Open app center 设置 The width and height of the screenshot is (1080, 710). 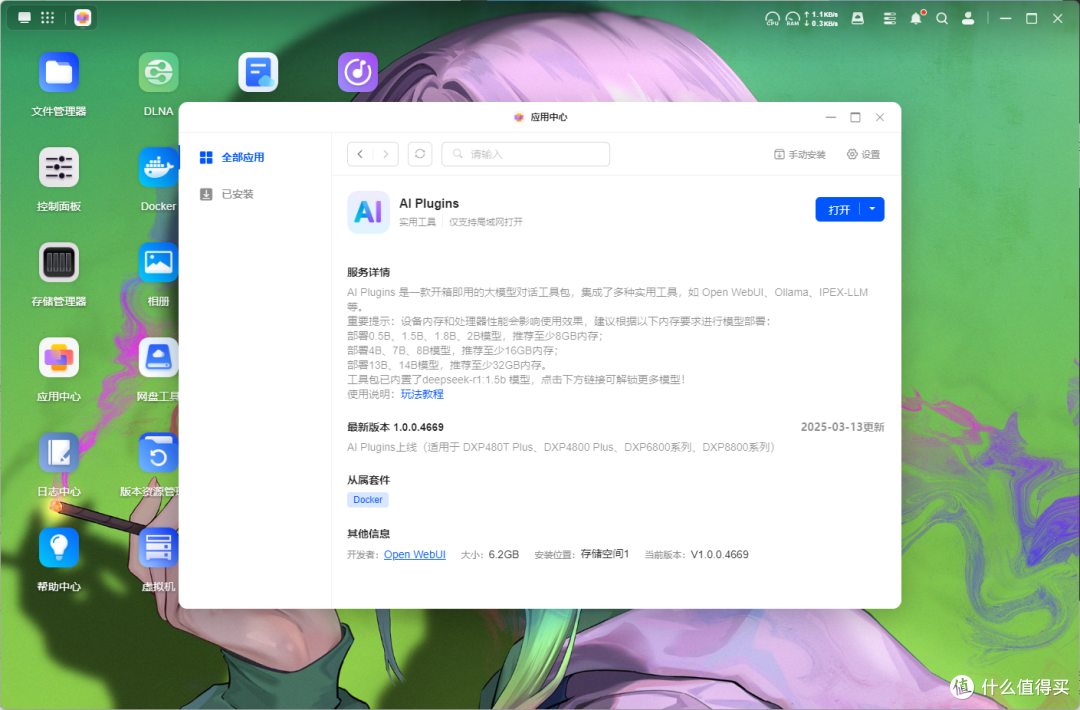click(864, 154)
